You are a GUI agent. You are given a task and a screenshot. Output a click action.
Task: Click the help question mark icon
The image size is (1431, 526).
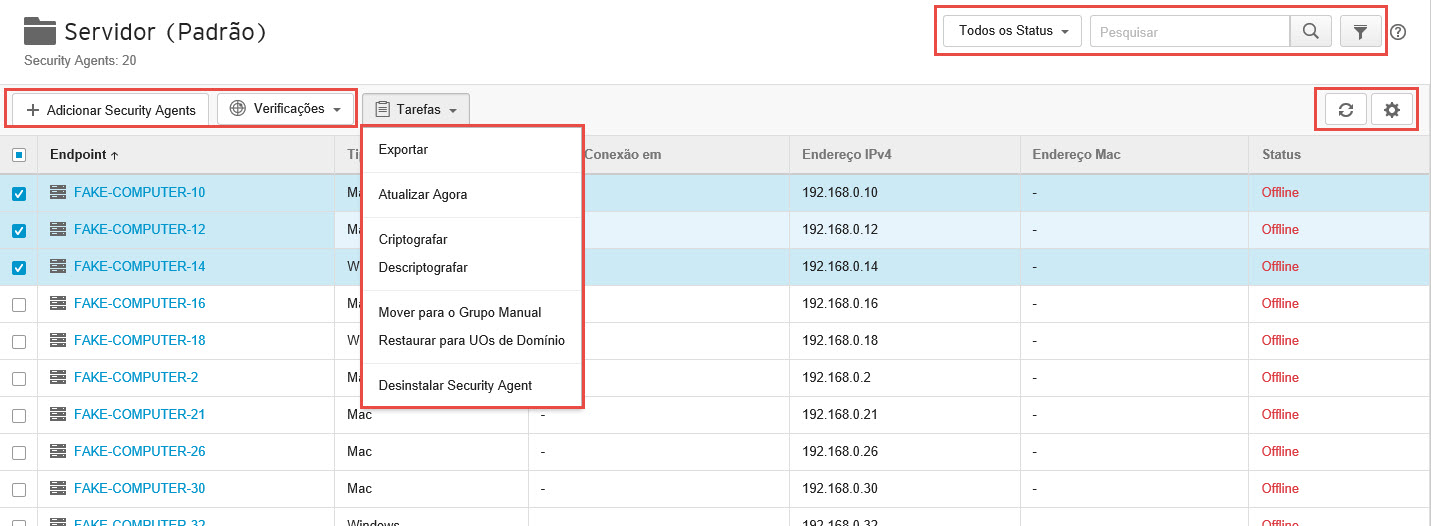(x=1398, y=32)
